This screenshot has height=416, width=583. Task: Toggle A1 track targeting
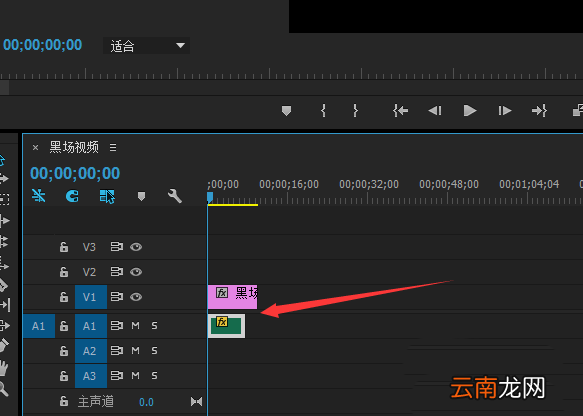91,326
